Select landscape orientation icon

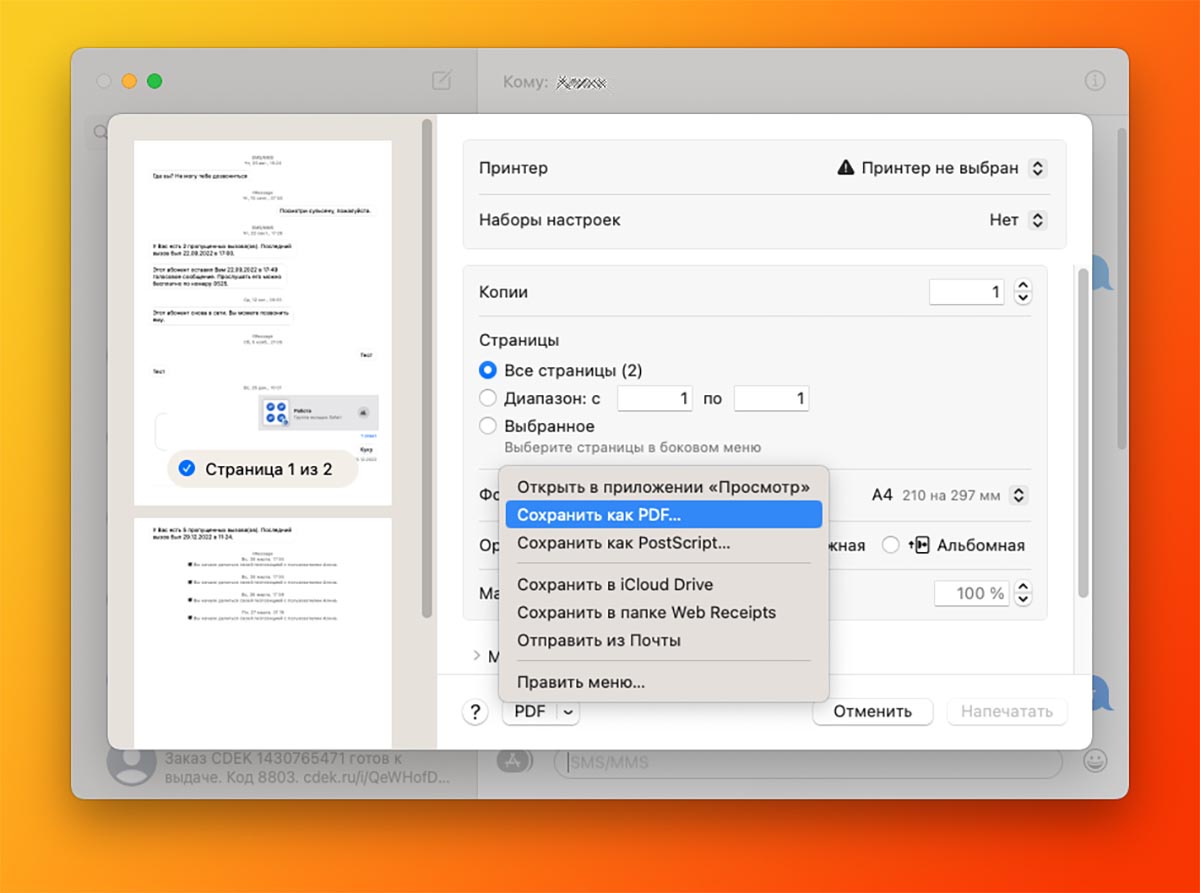(x=919, y=545)
